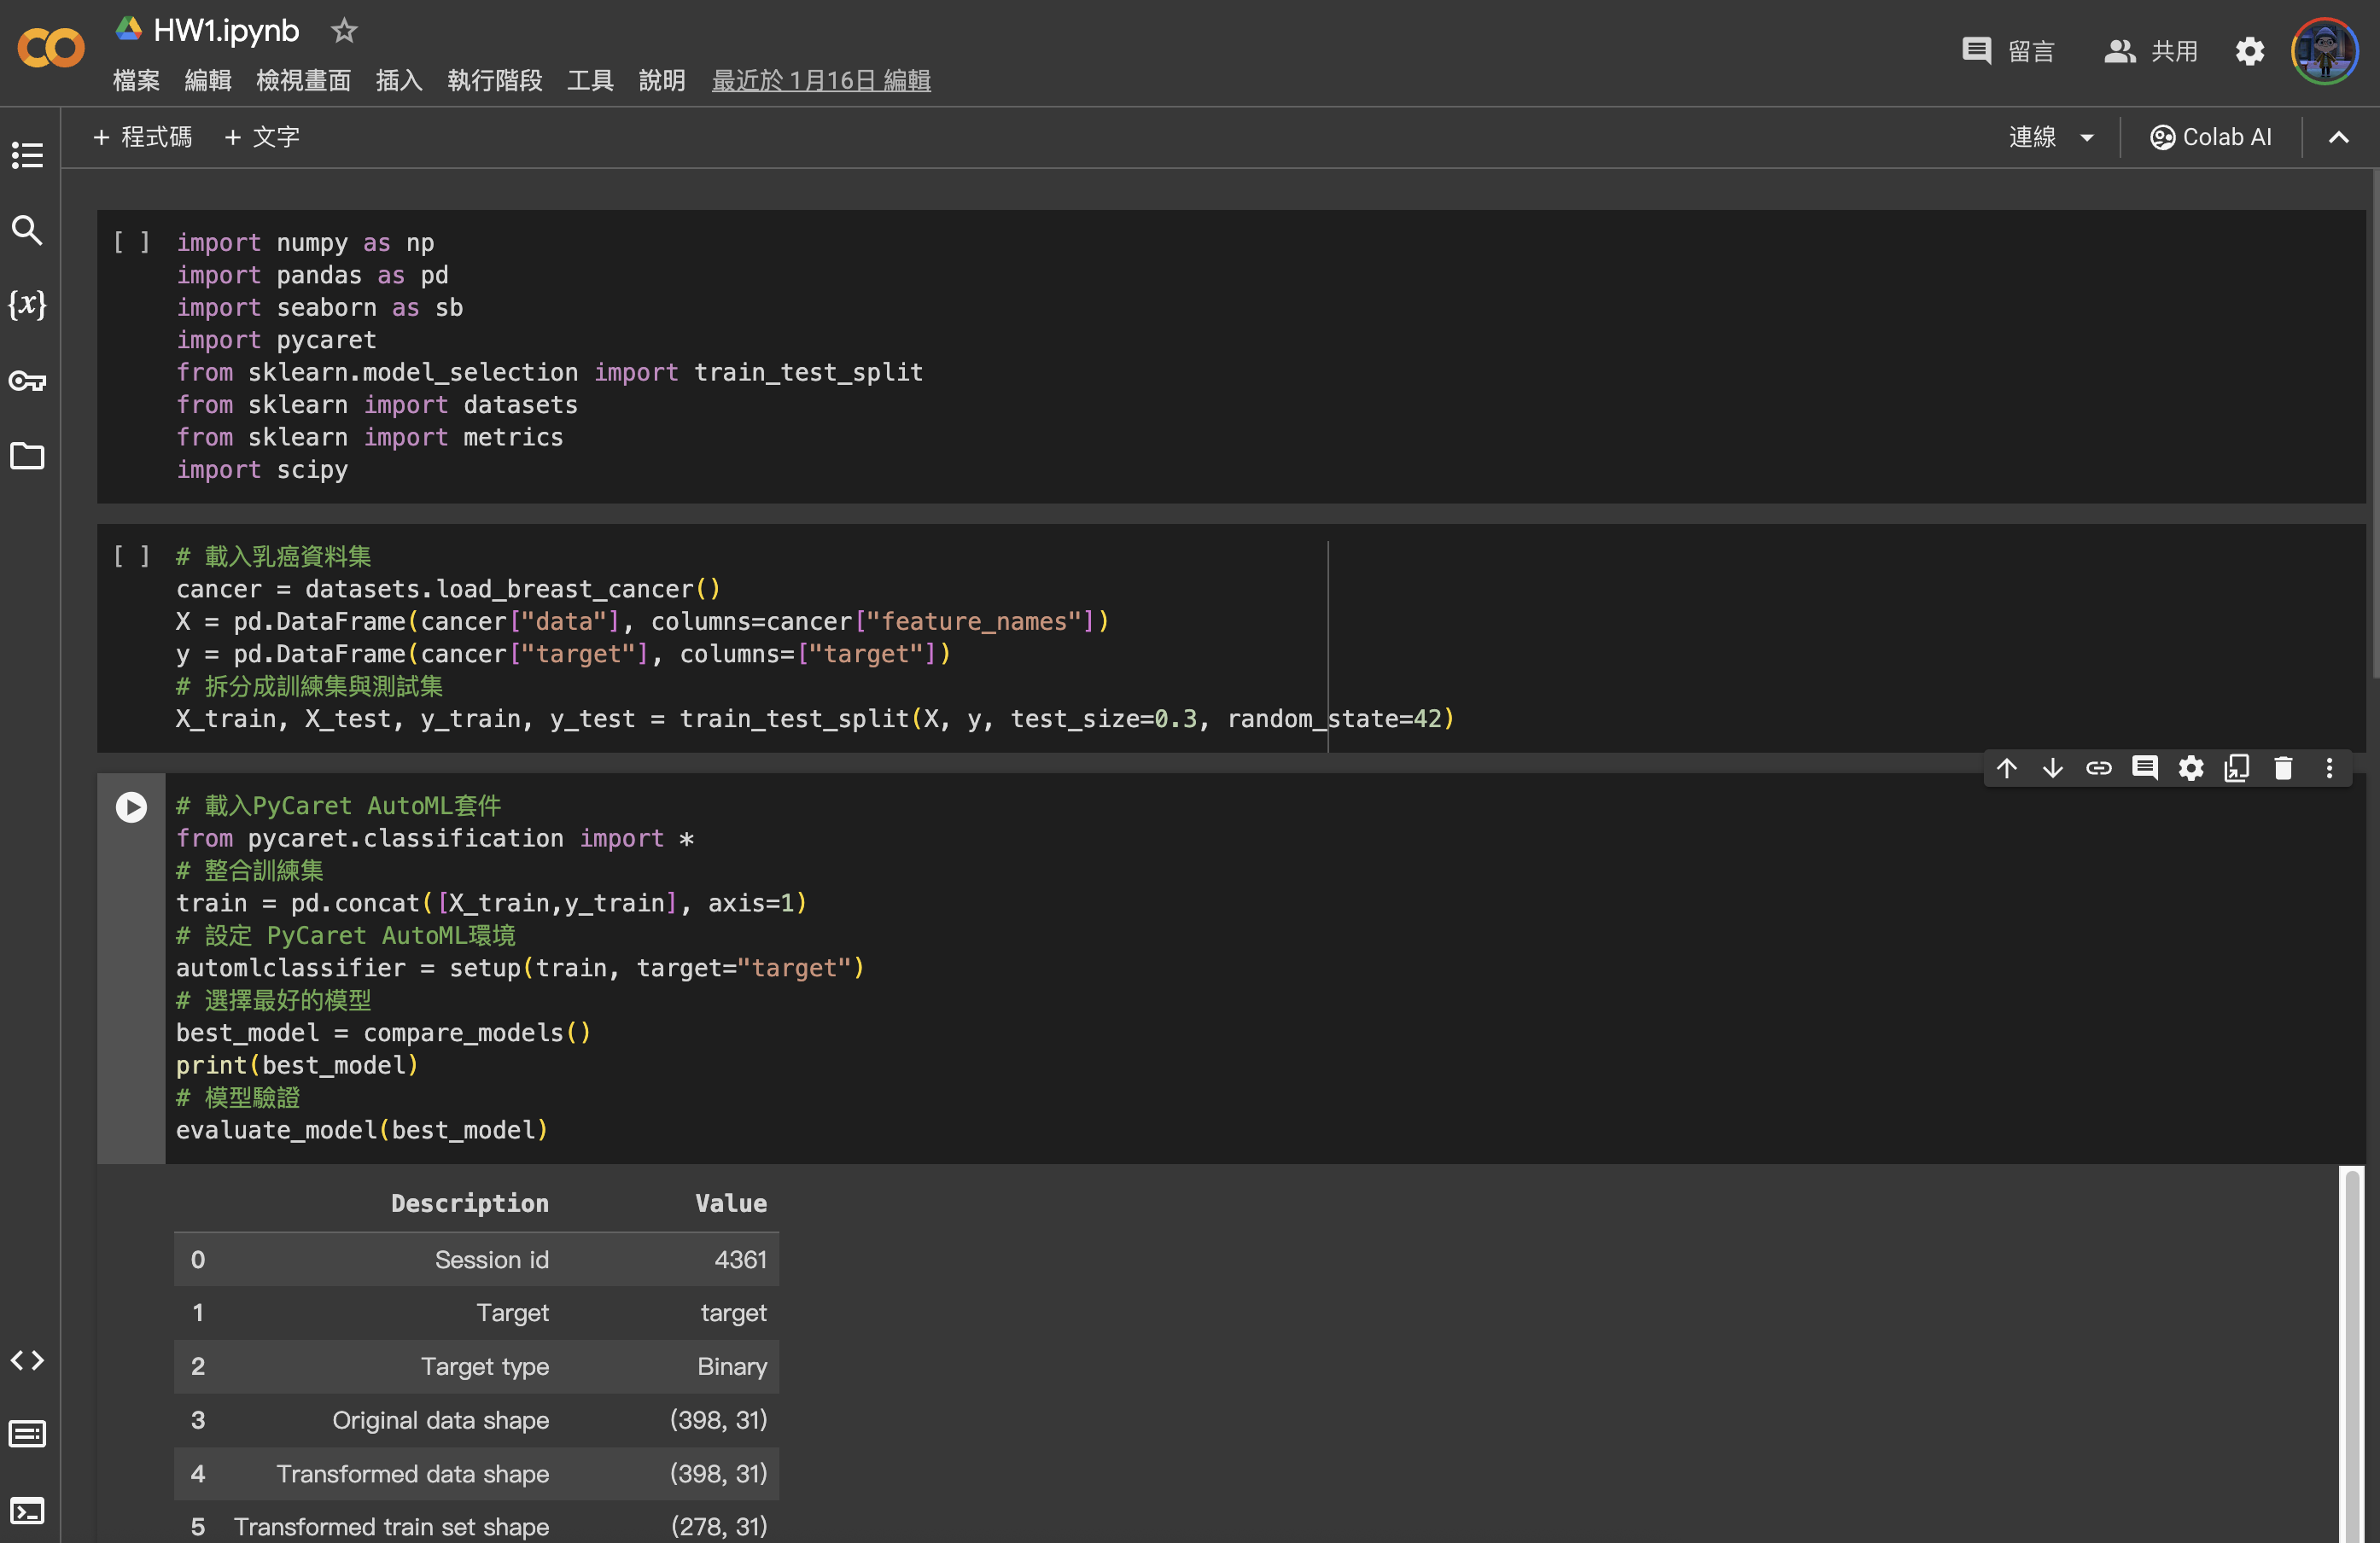2380x1543 pixels.
Task: Click the empty brackets of the imports cell
Action: click(131, 242)
